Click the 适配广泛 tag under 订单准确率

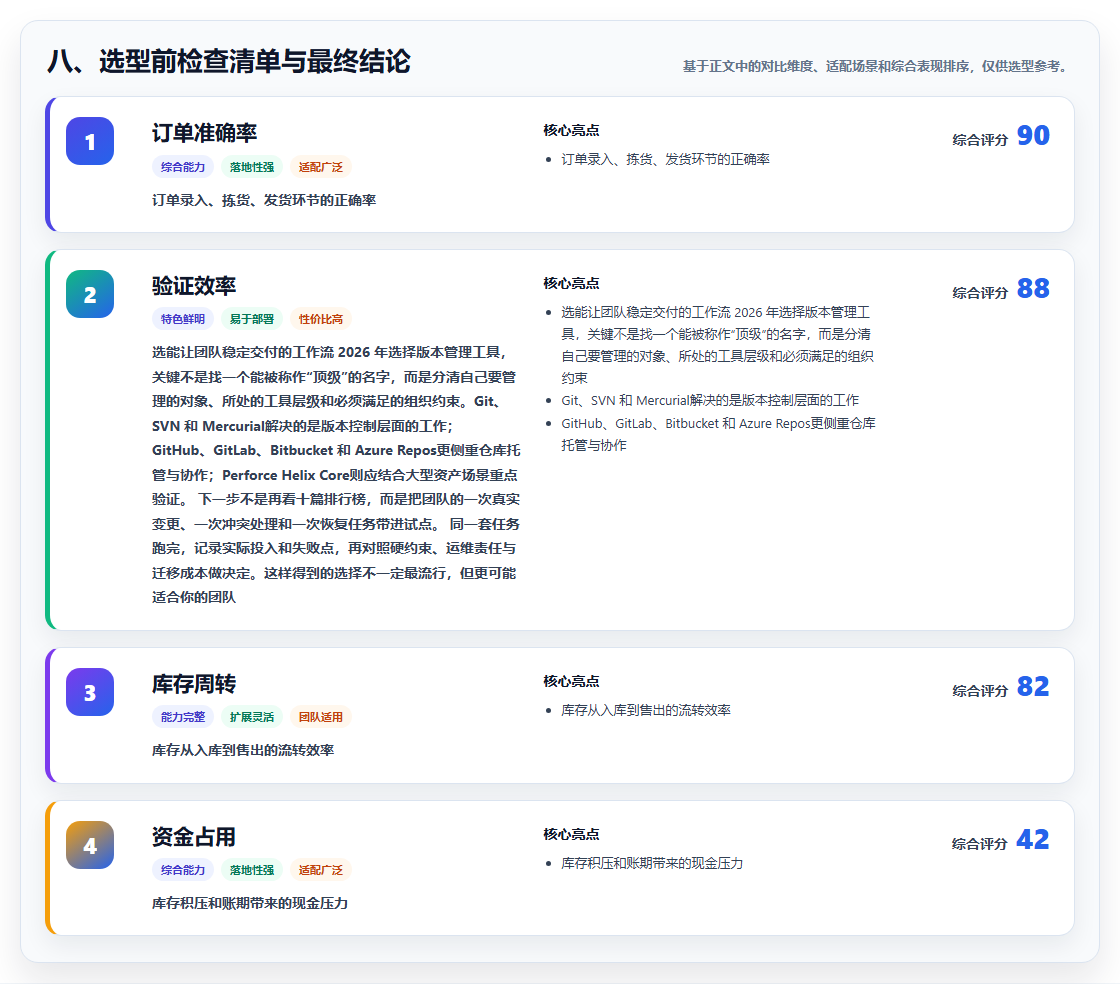321,167
